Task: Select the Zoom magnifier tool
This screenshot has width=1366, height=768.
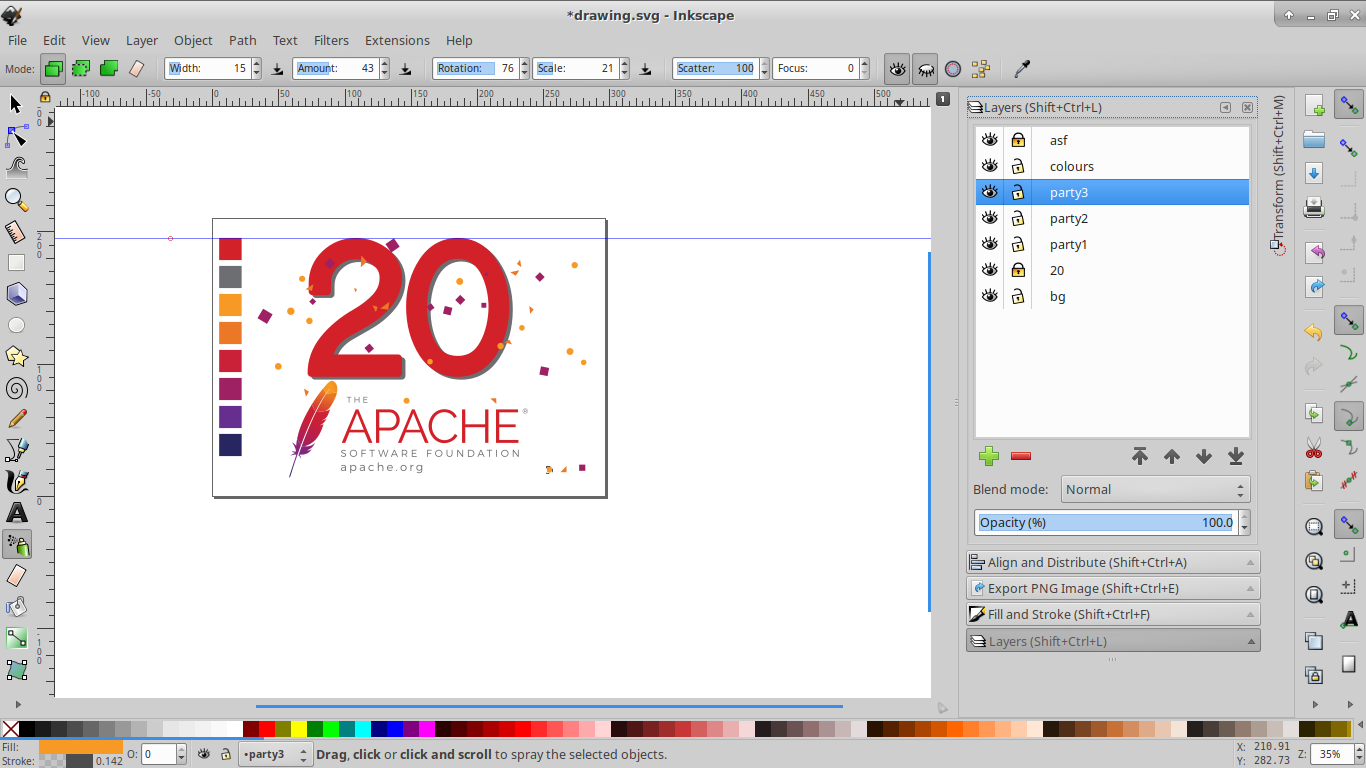Action: pos(16,199)
